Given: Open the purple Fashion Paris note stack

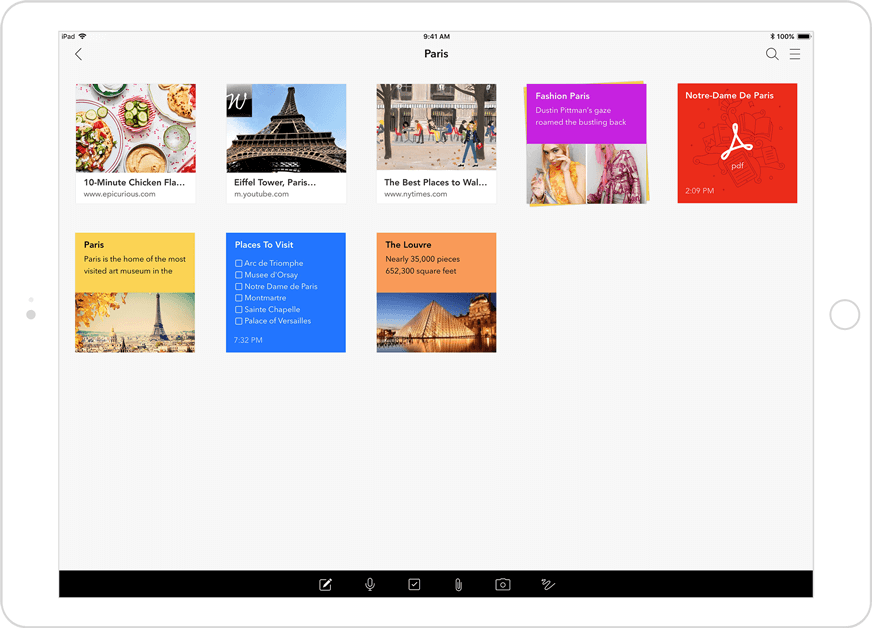Looking at the screenshot, I should (586, 143).
